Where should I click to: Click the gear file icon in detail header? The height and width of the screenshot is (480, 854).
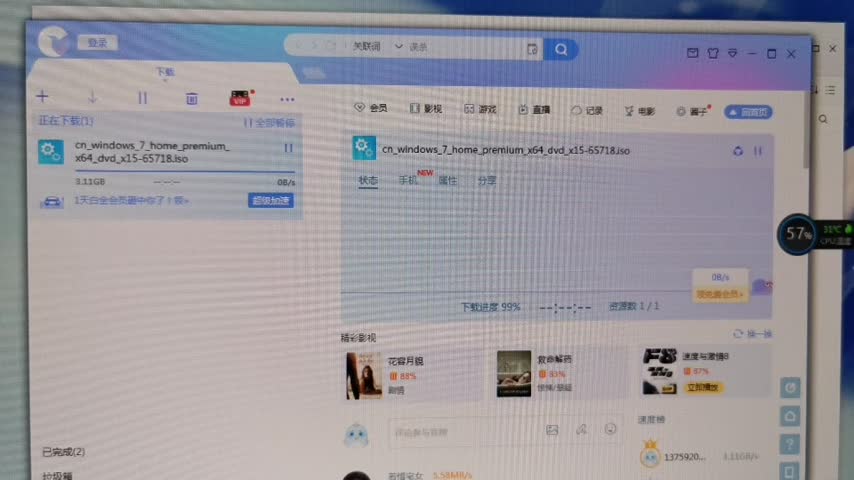[364, 148]
